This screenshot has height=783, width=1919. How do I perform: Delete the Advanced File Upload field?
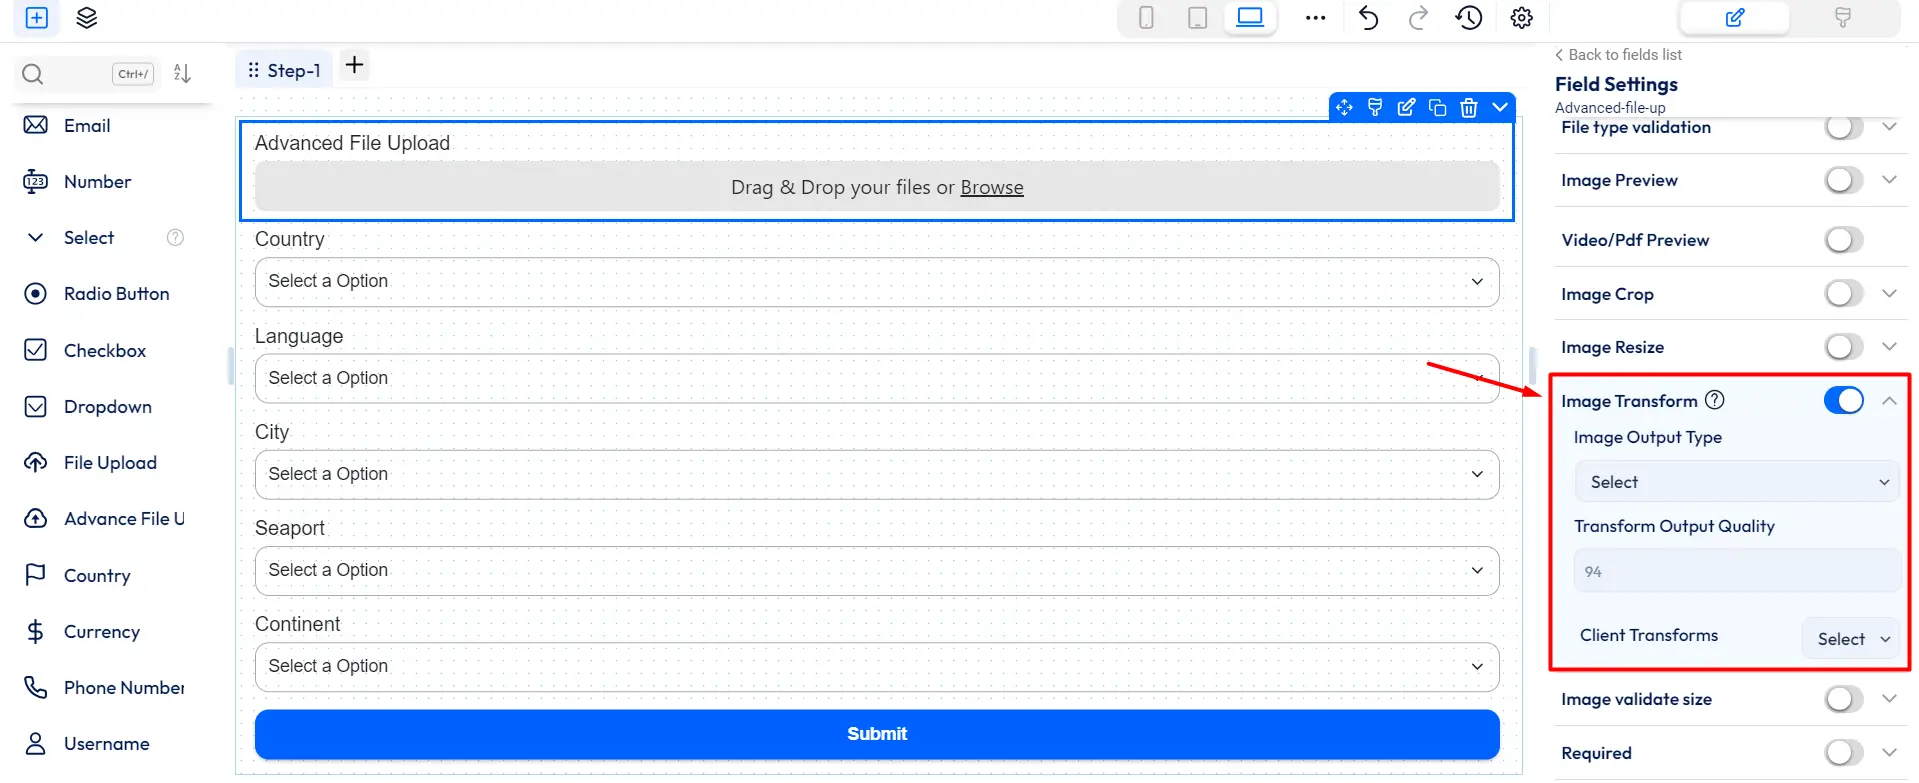(x=1468, y=108)
